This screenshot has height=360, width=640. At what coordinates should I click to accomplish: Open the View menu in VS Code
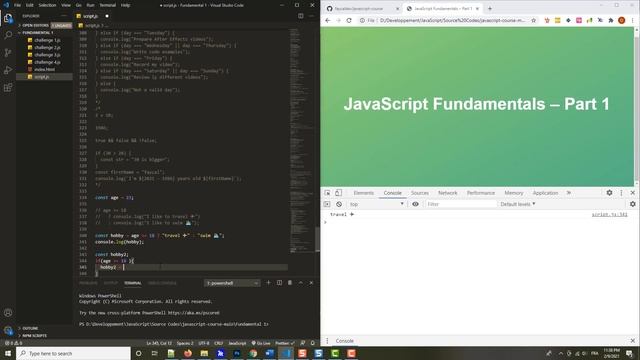[66, 5]
